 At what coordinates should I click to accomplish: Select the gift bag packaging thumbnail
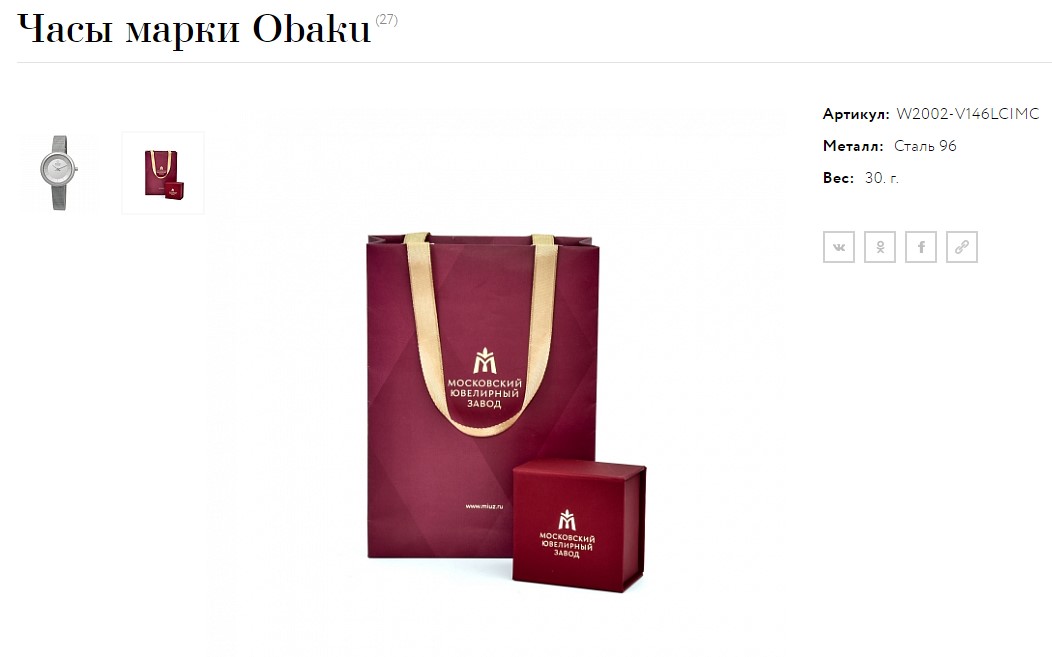163,173
